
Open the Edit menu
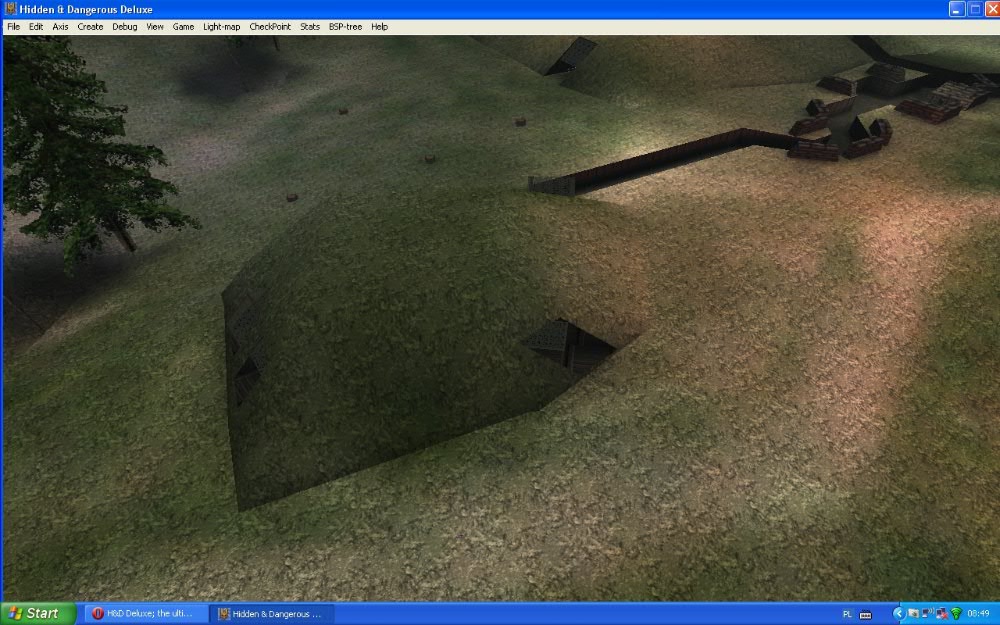[x=36, y=27]
